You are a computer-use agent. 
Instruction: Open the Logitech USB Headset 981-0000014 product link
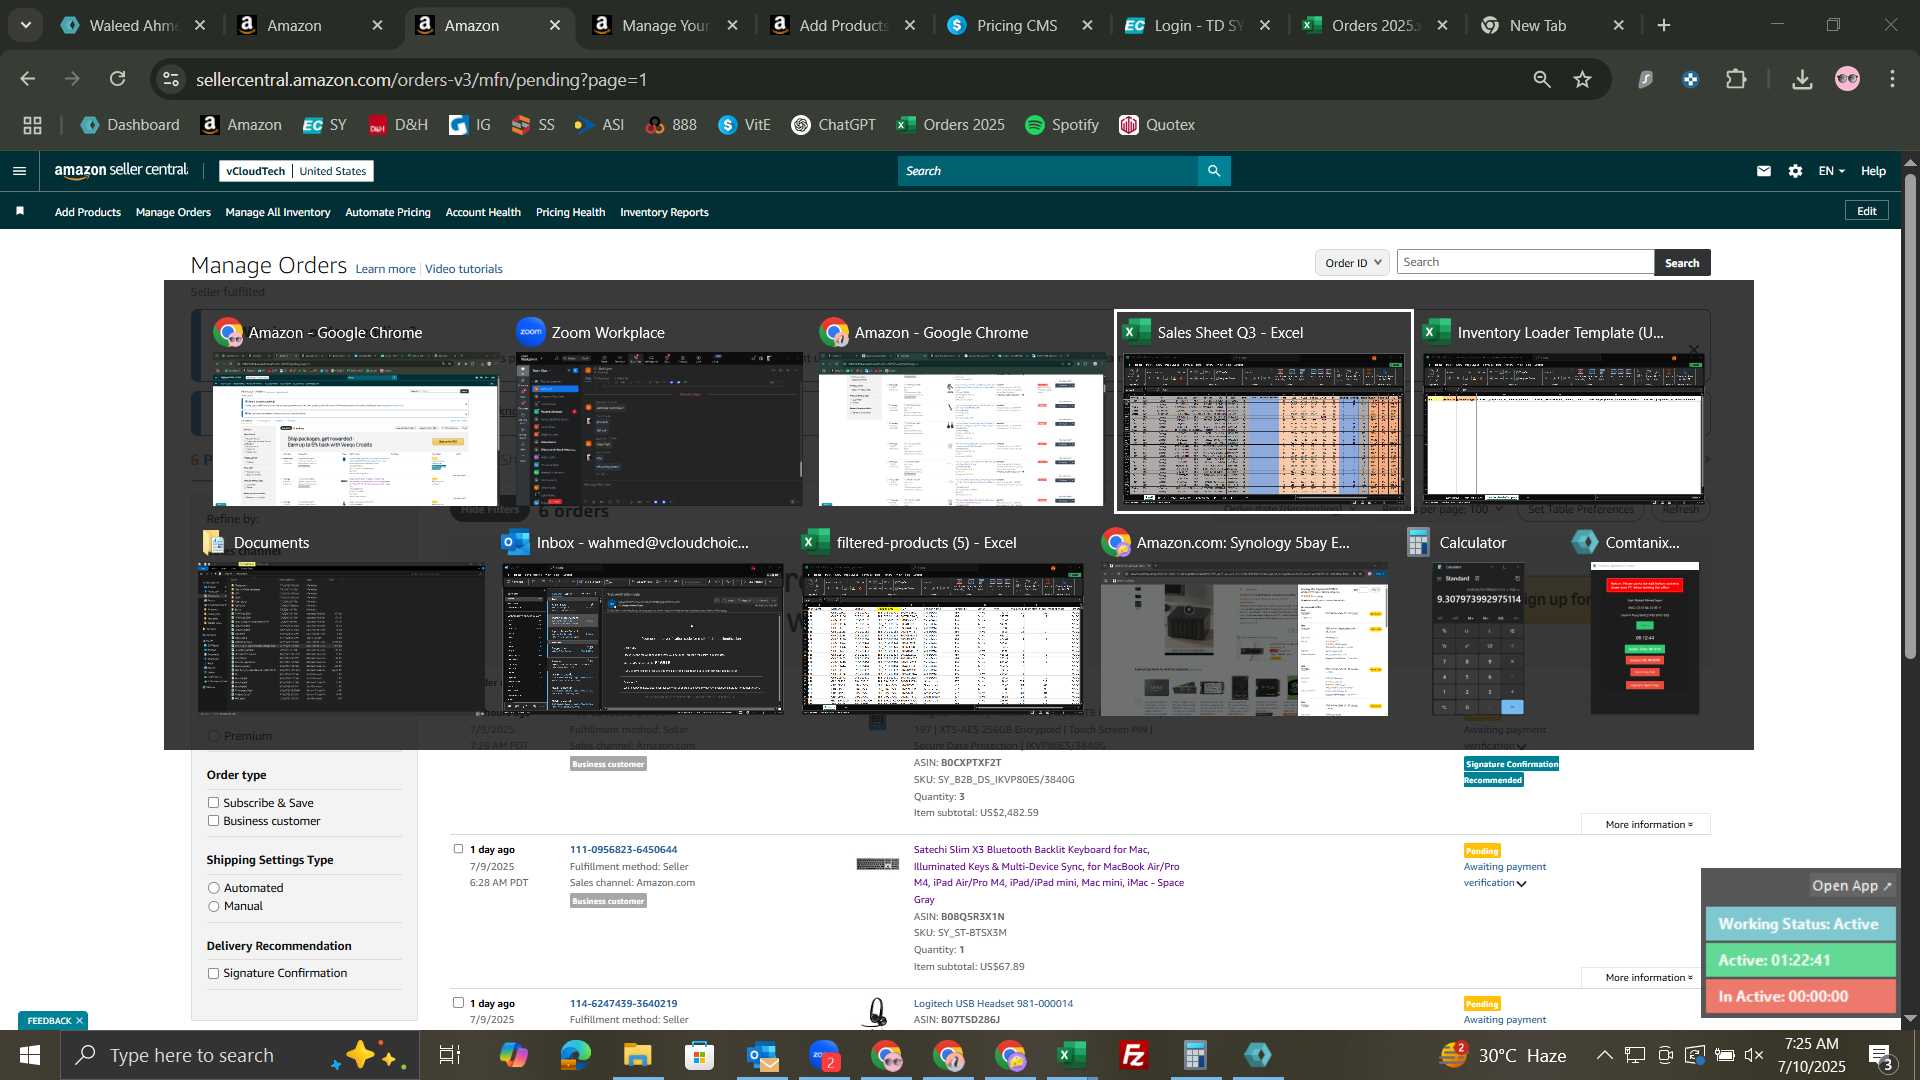(x=993, y=1003)
